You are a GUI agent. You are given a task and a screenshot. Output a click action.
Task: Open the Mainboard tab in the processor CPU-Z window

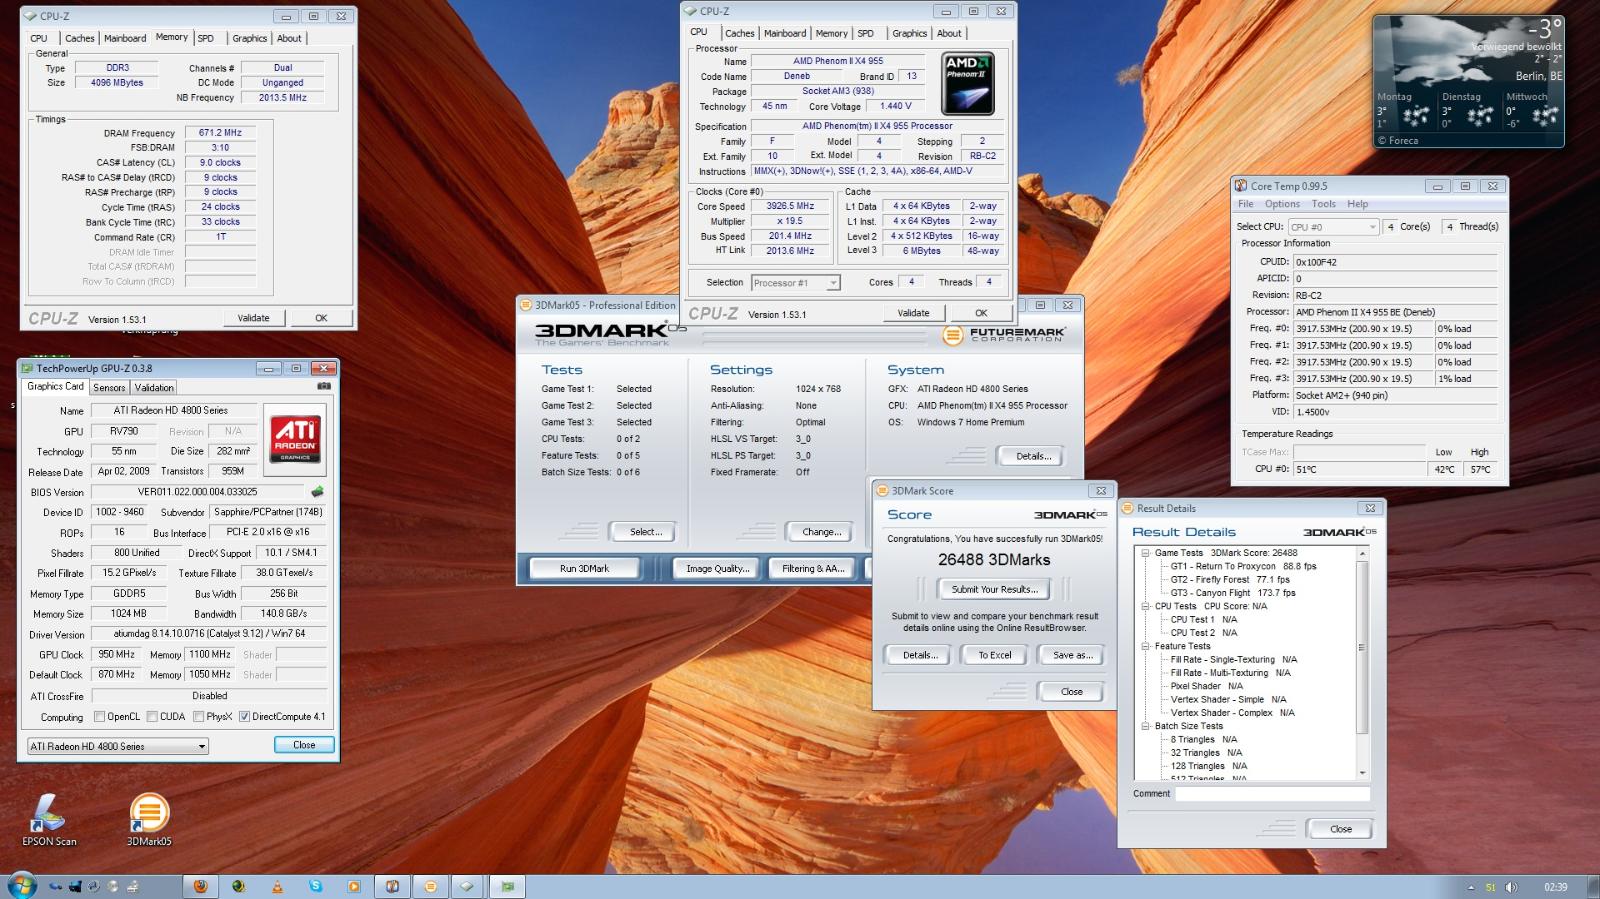785,33
